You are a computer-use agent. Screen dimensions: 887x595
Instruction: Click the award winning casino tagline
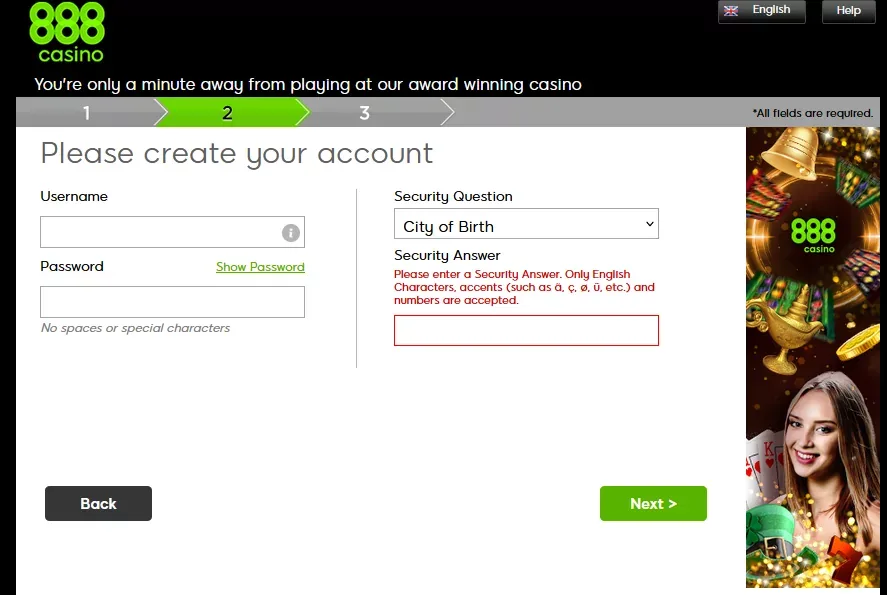[x=308, y=85]
